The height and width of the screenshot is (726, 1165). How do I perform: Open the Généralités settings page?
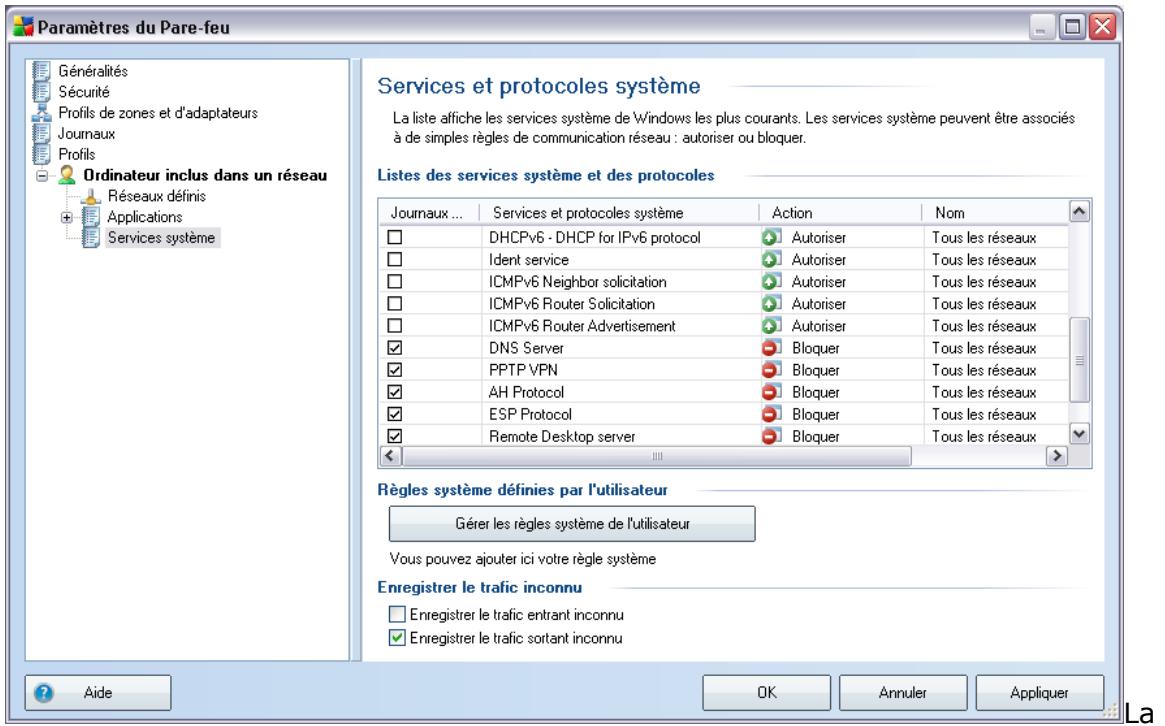tap(93, 71)
